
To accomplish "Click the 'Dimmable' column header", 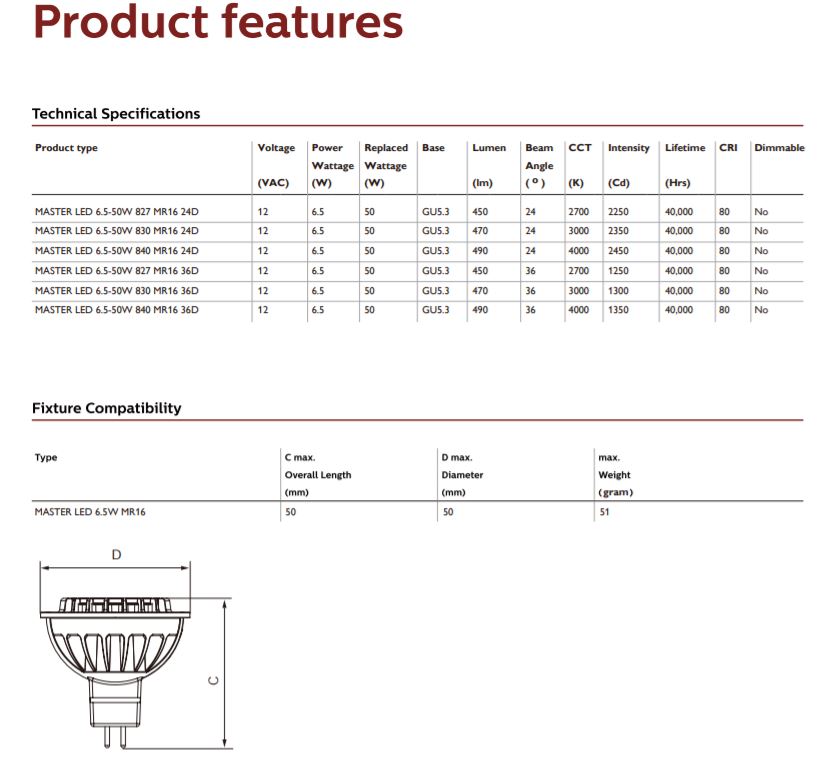I will (779, 148).
